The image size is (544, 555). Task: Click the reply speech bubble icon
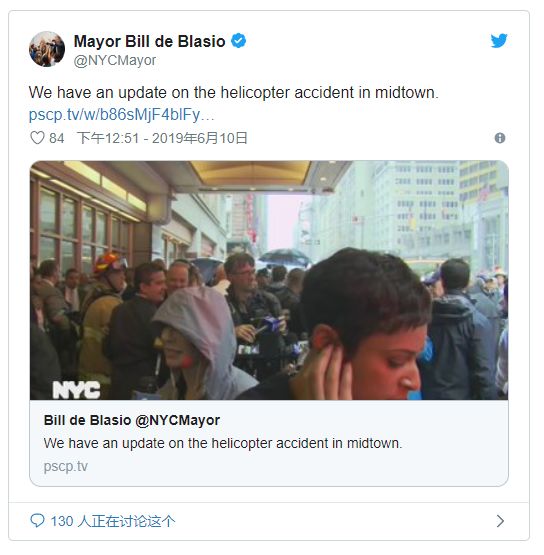pos(37,520)
